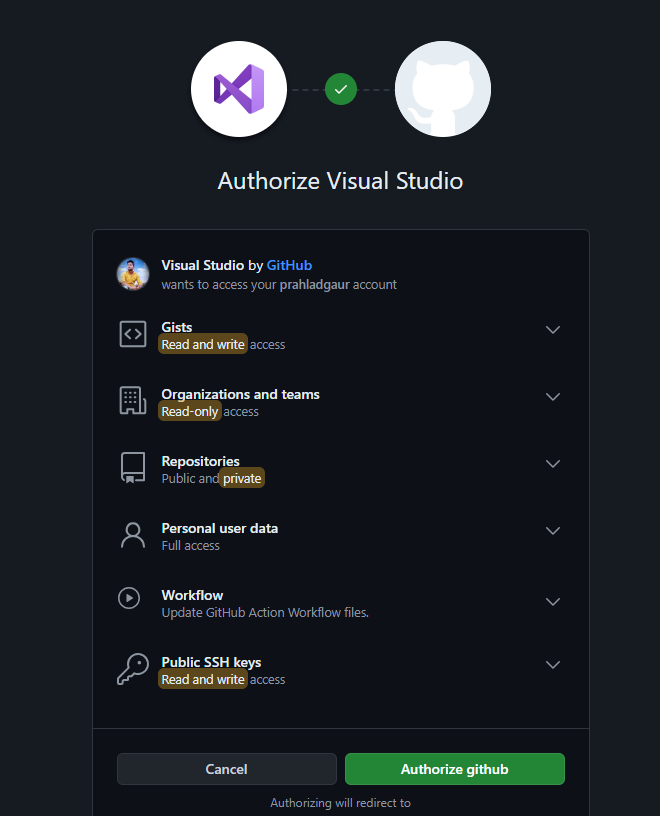Click the Organizations building icon
This screenshot has height=816, width=660.
(133, 401)
